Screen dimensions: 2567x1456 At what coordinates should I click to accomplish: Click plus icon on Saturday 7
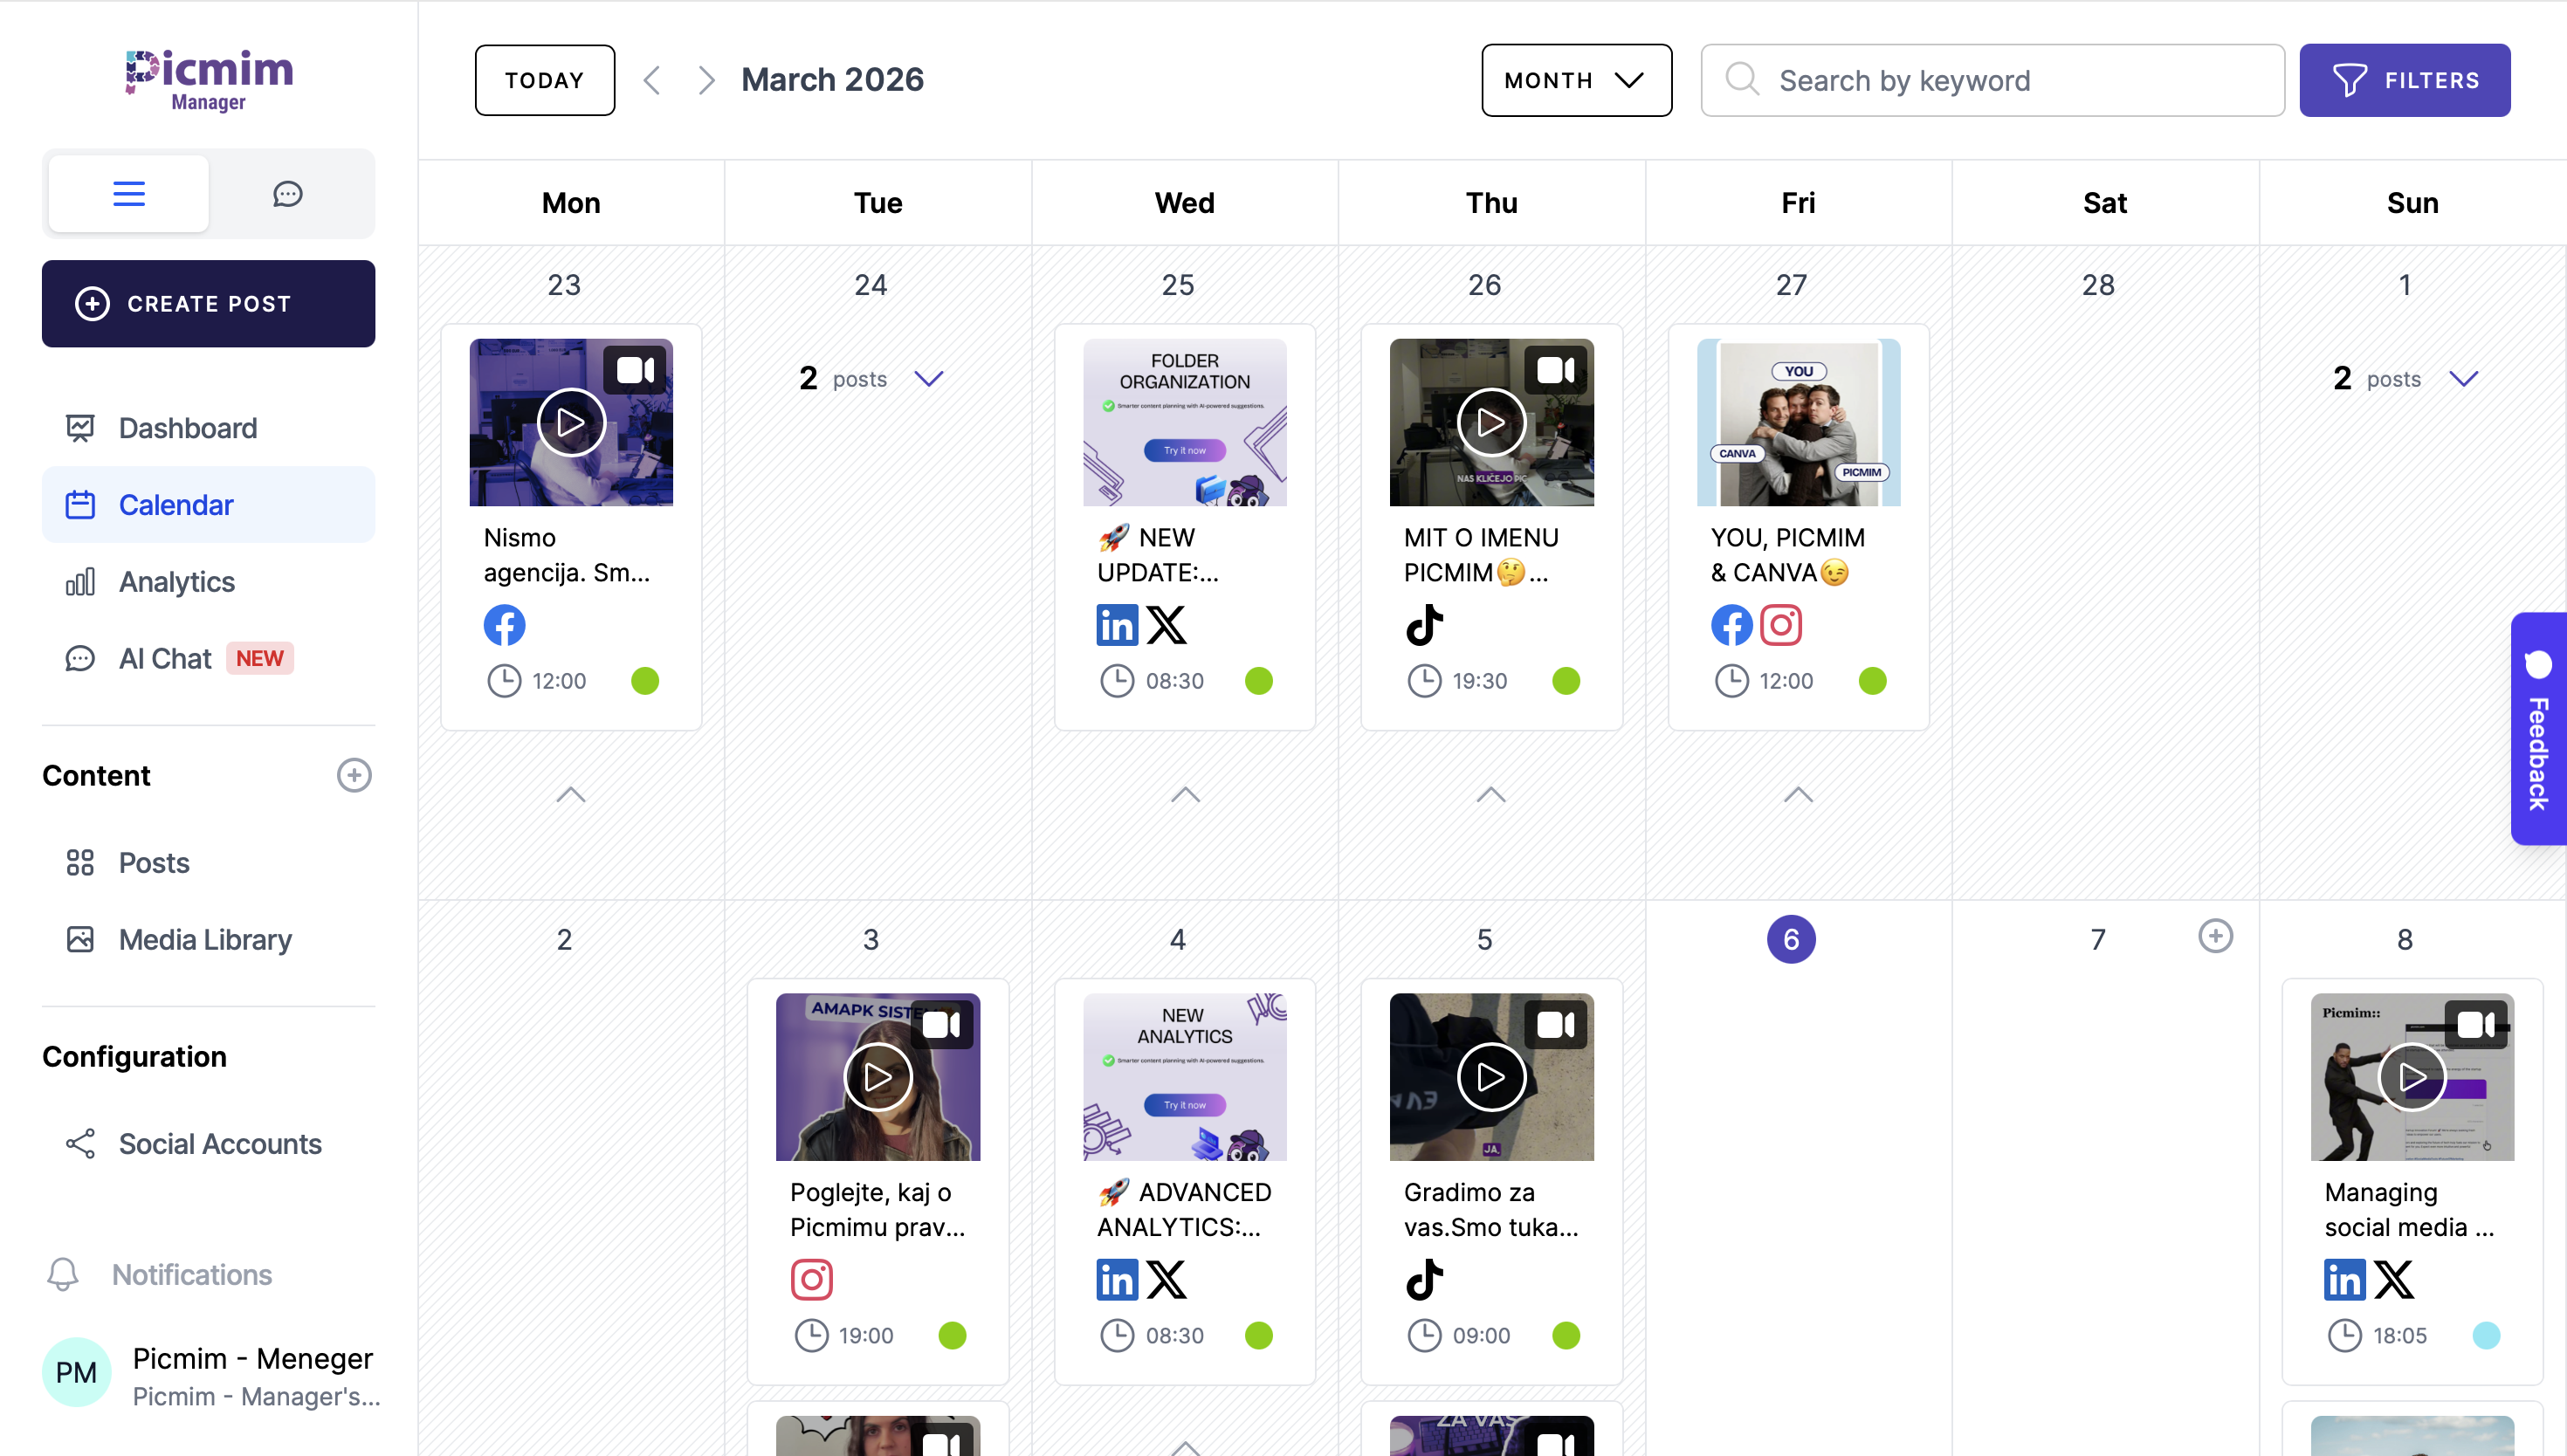pyautogui.click(x=2215, y=936)
